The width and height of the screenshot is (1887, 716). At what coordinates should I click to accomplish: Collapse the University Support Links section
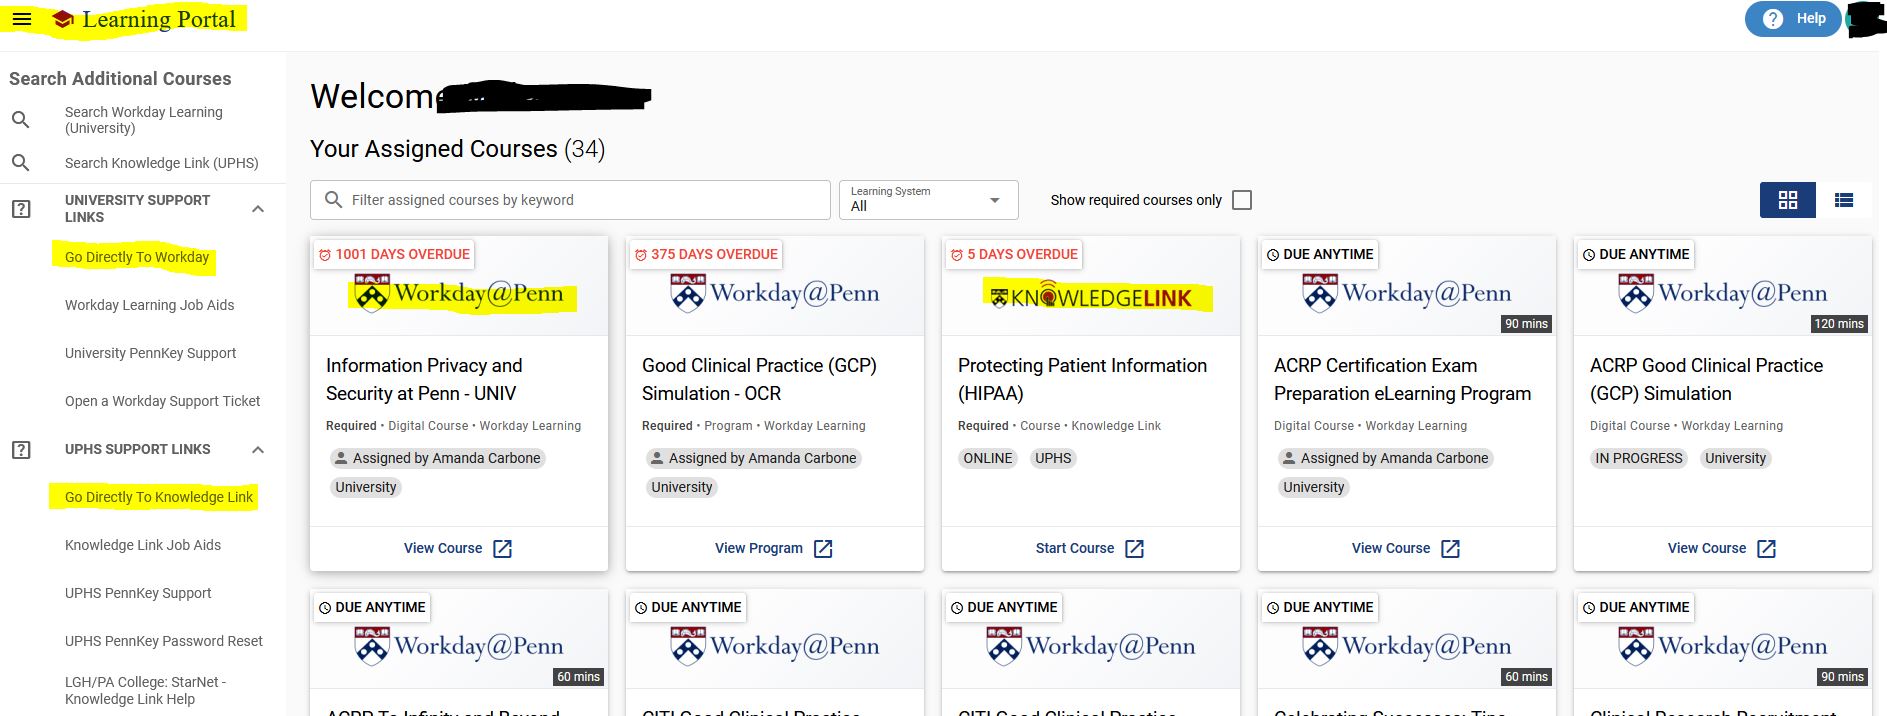pos(258,209)
